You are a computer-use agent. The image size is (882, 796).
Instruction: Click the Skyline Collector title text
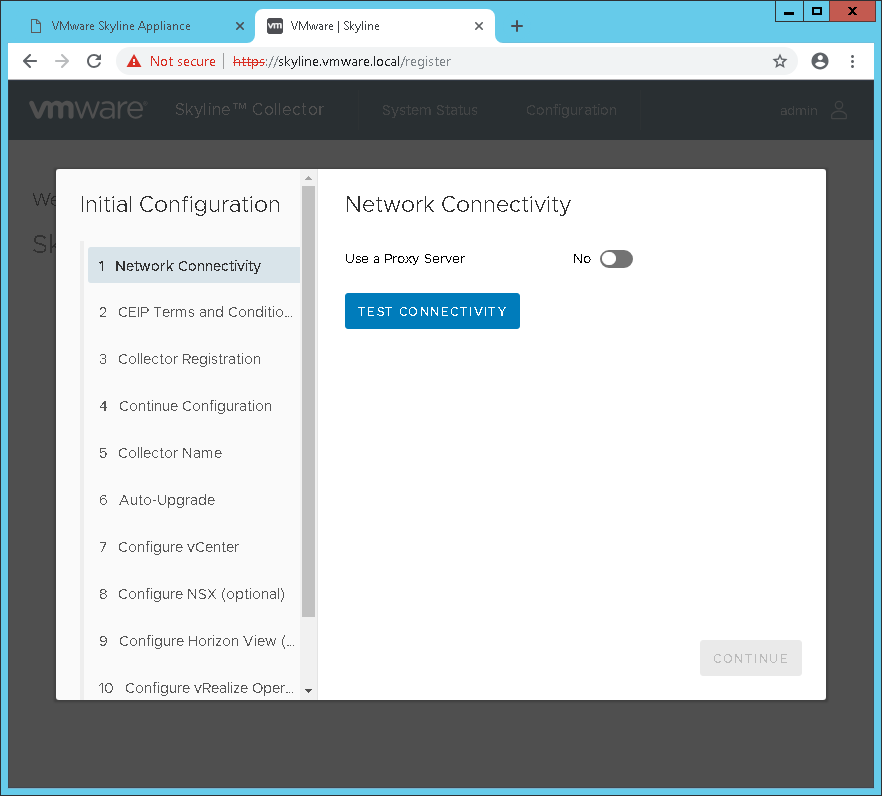tap(249, 109)
